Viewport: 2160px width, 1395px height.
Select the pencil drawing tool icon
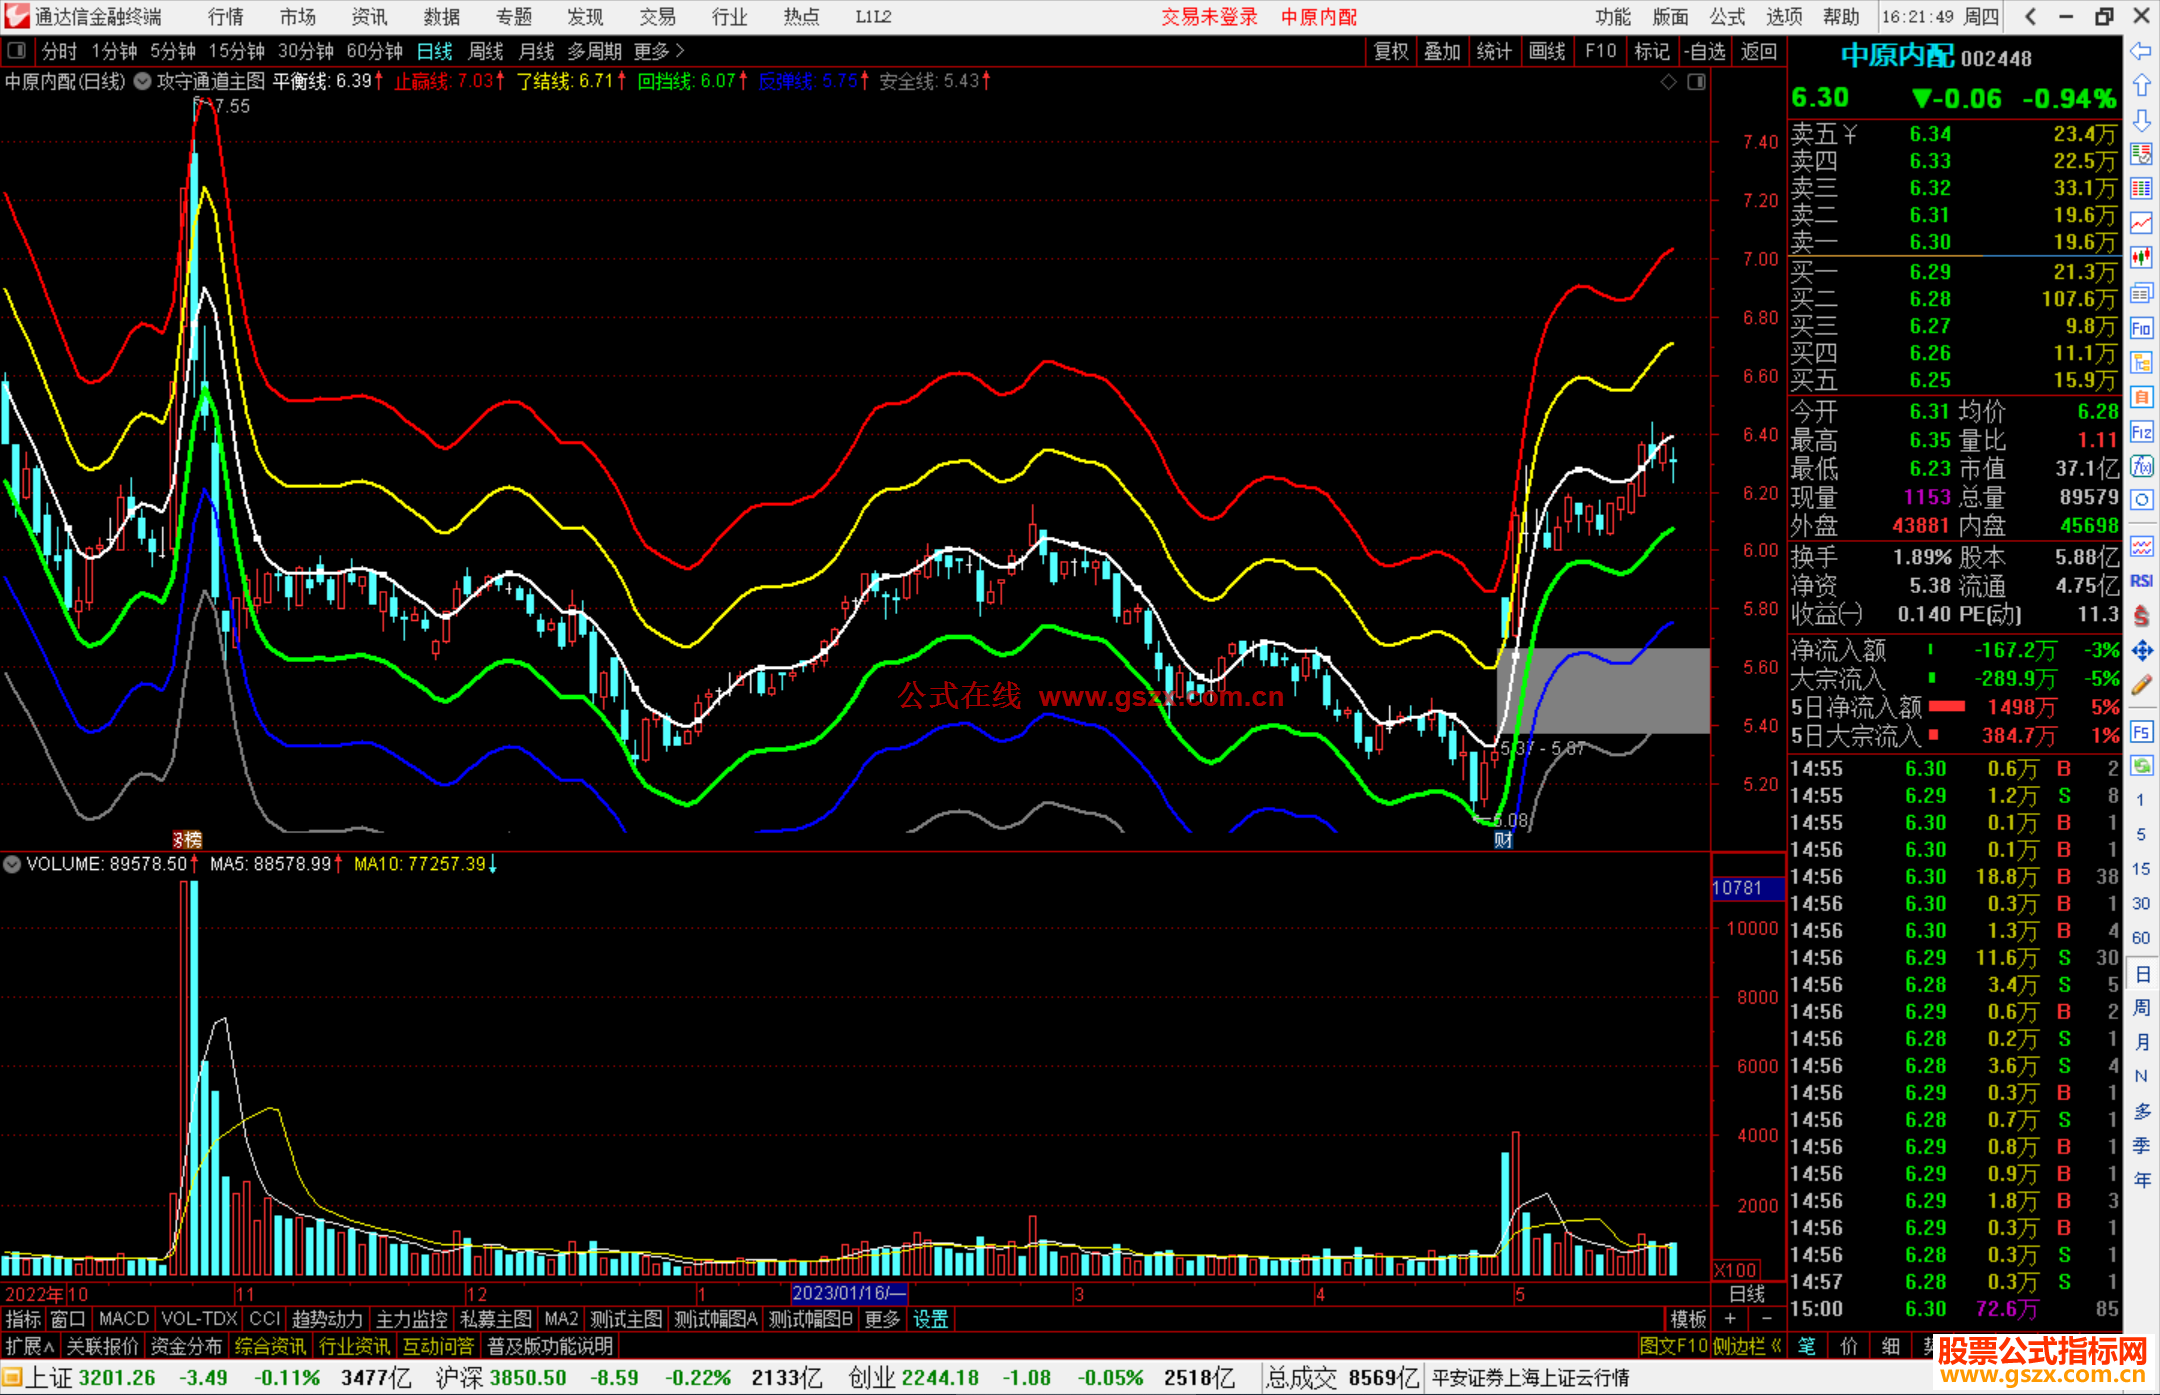2141,686
